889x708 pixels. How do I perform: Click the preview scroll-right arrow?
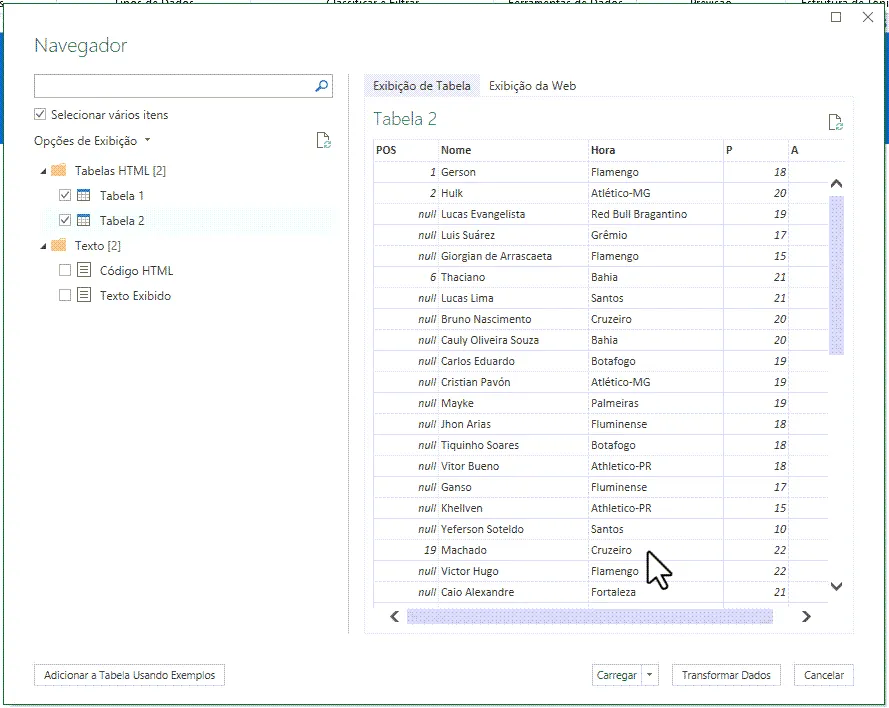click(806, 616)
